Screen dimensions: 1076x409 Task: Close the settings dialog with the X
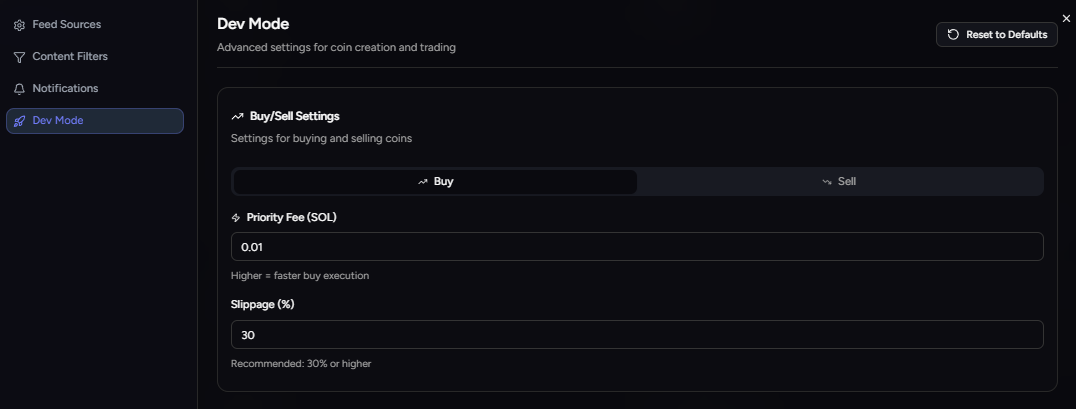point(1066,18)
